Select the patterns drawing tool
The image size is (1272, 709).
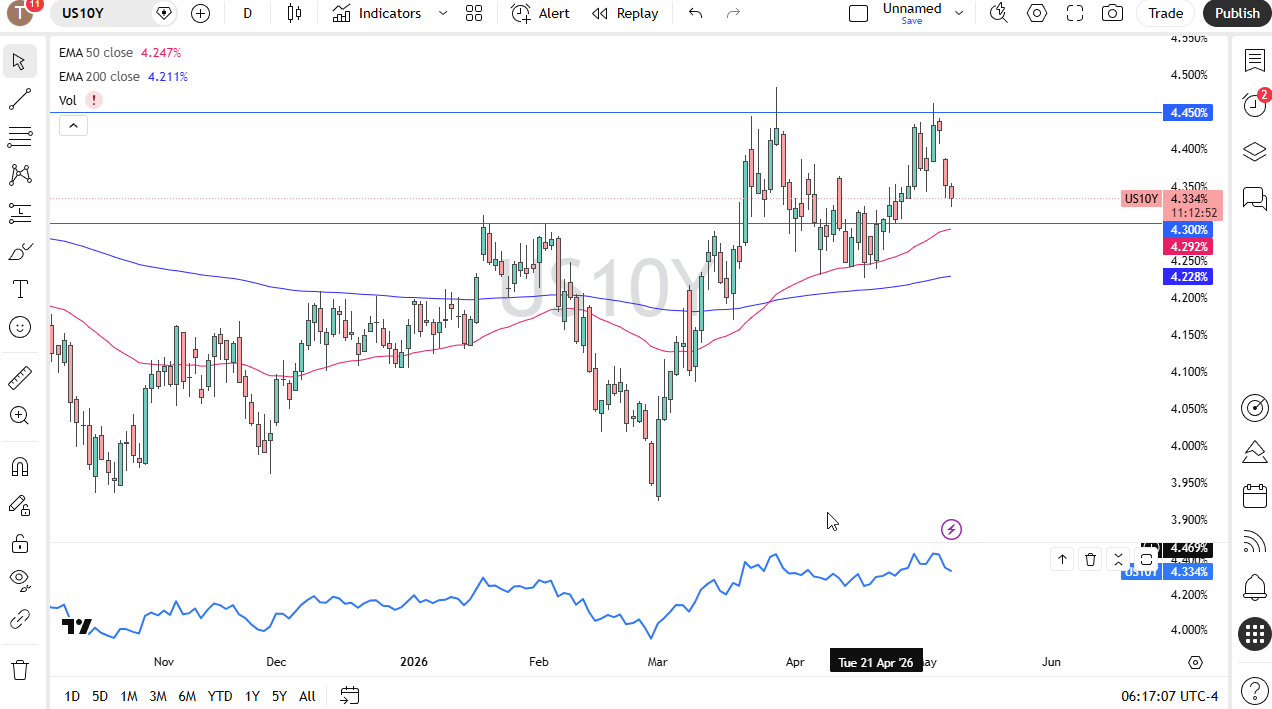(19, 175)
